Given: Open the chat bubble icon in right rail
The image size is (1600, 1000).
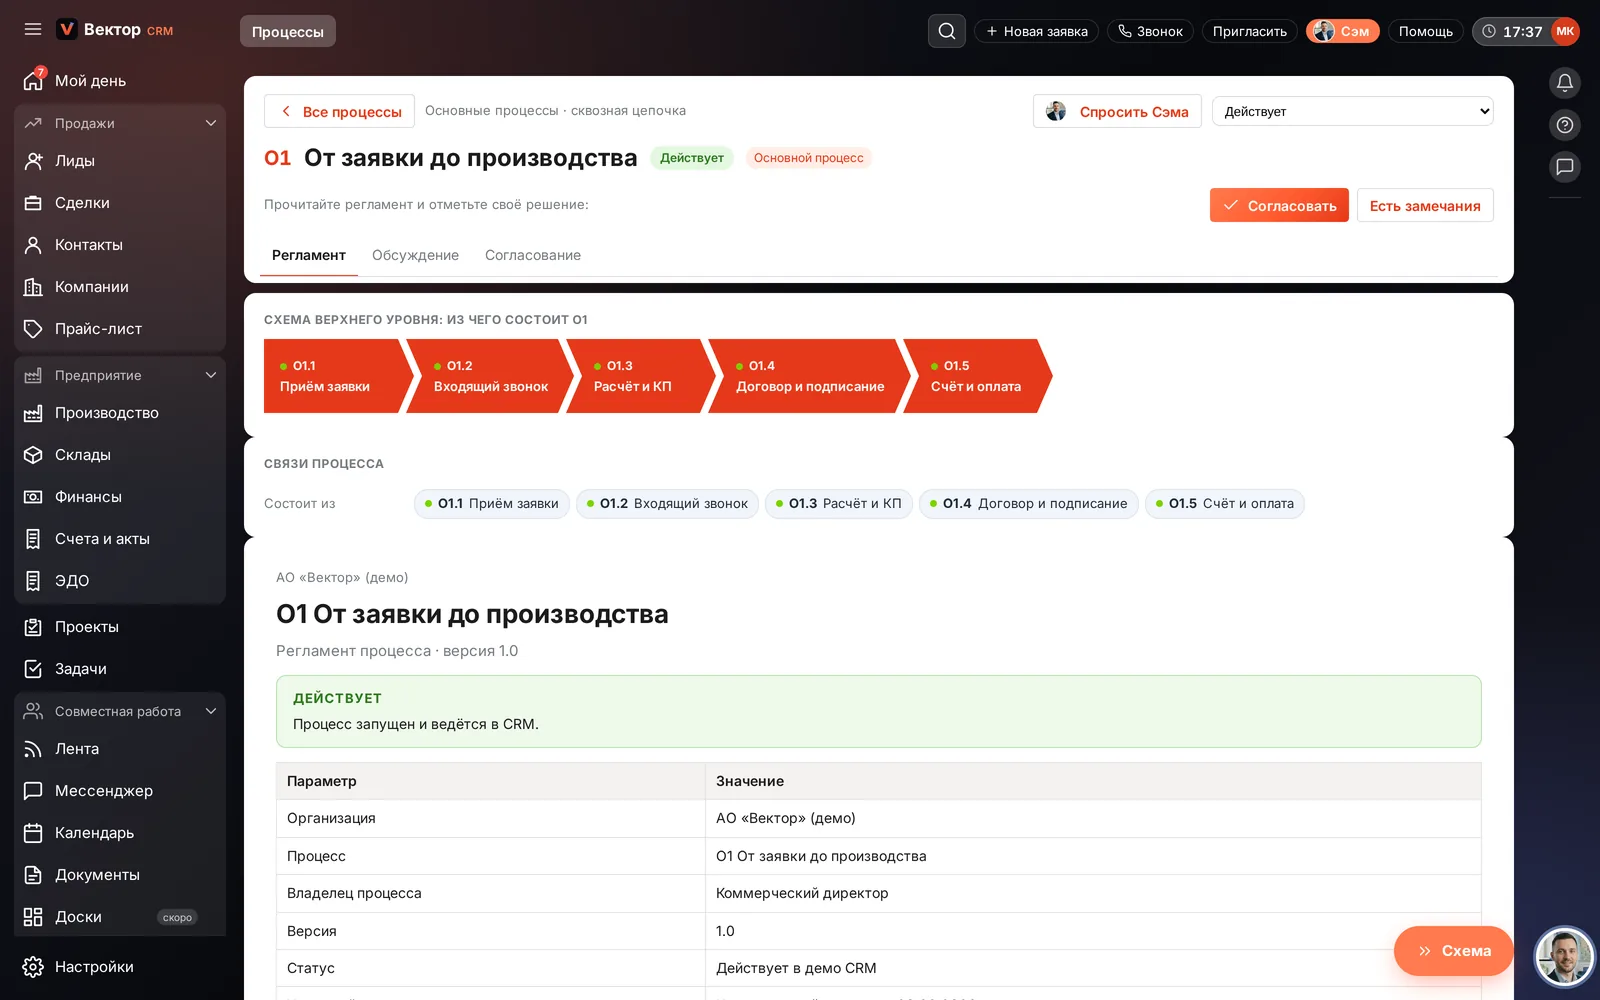Looking at the screenshot, I should tap(1565, 167).
